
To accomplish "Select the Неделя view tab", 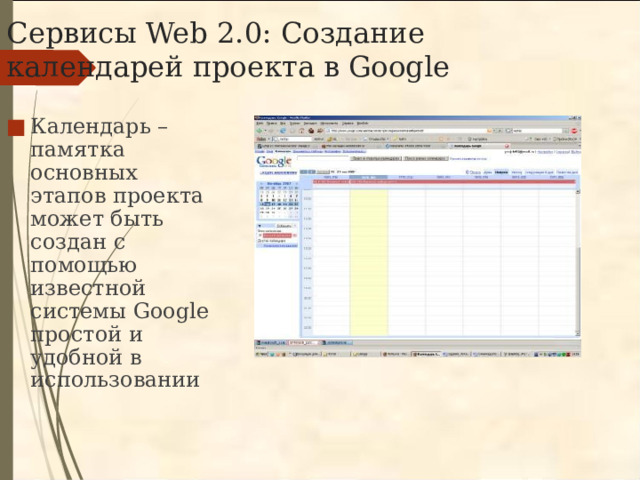I will [x=501, y=172].
